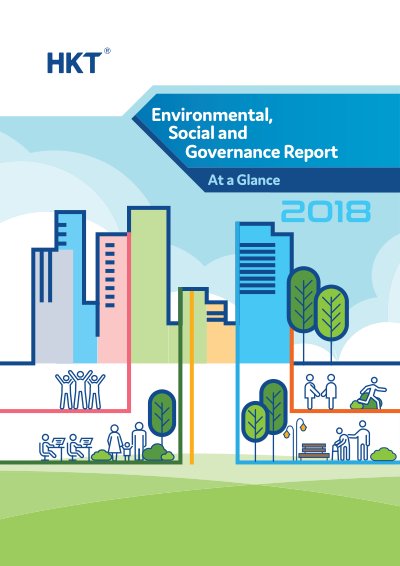This screenshot has width=400, height=566.
Task: Click the vertical yellow line
Action: point(192,377)
